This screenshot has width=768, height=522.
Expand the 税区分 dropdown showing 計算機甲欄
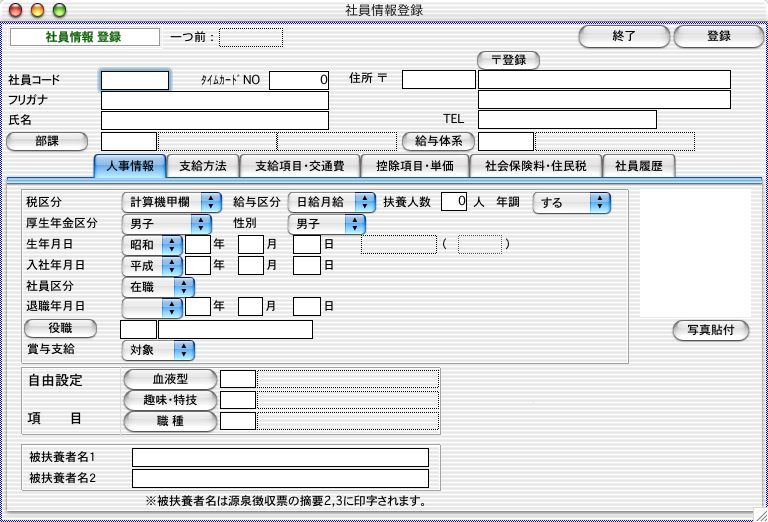tap(166, 202)
